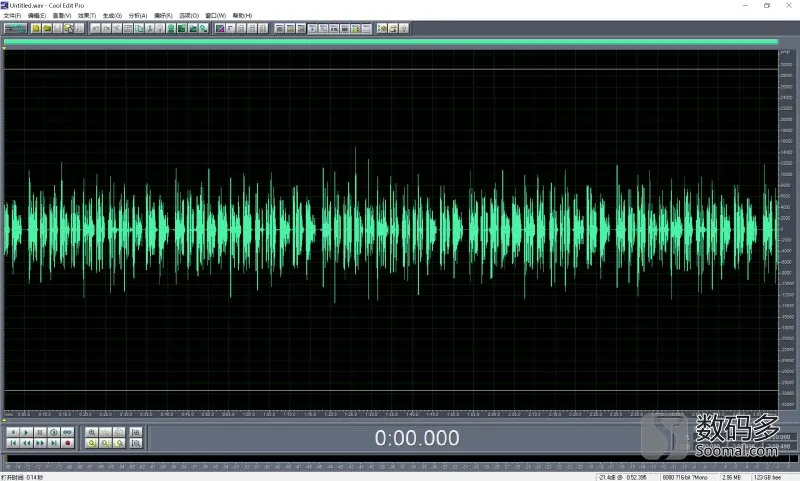Open the 帮助(H) menu
The image size is (800, 481).
(242, 15)
